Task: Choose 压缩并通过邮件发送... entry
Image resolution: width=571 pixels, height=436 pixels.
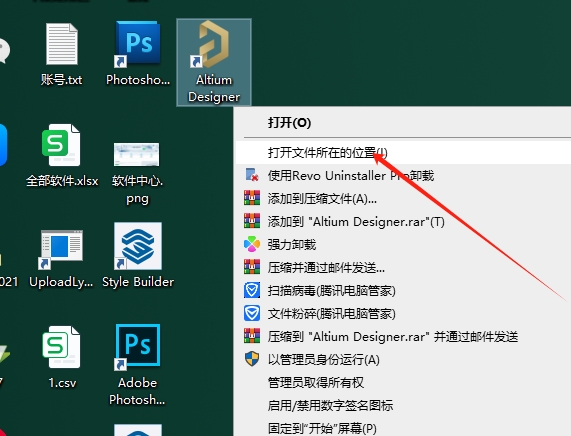Action: 403,268
